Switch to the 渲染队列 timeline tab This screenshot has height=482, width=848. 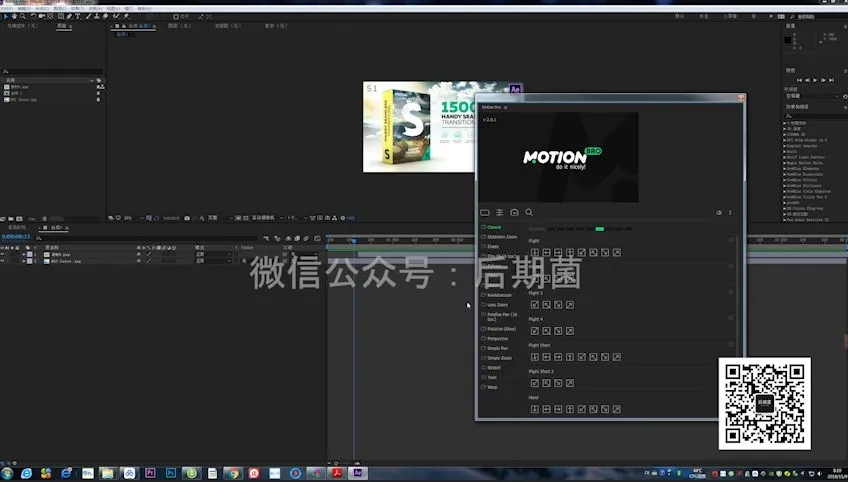pos(16,228)
